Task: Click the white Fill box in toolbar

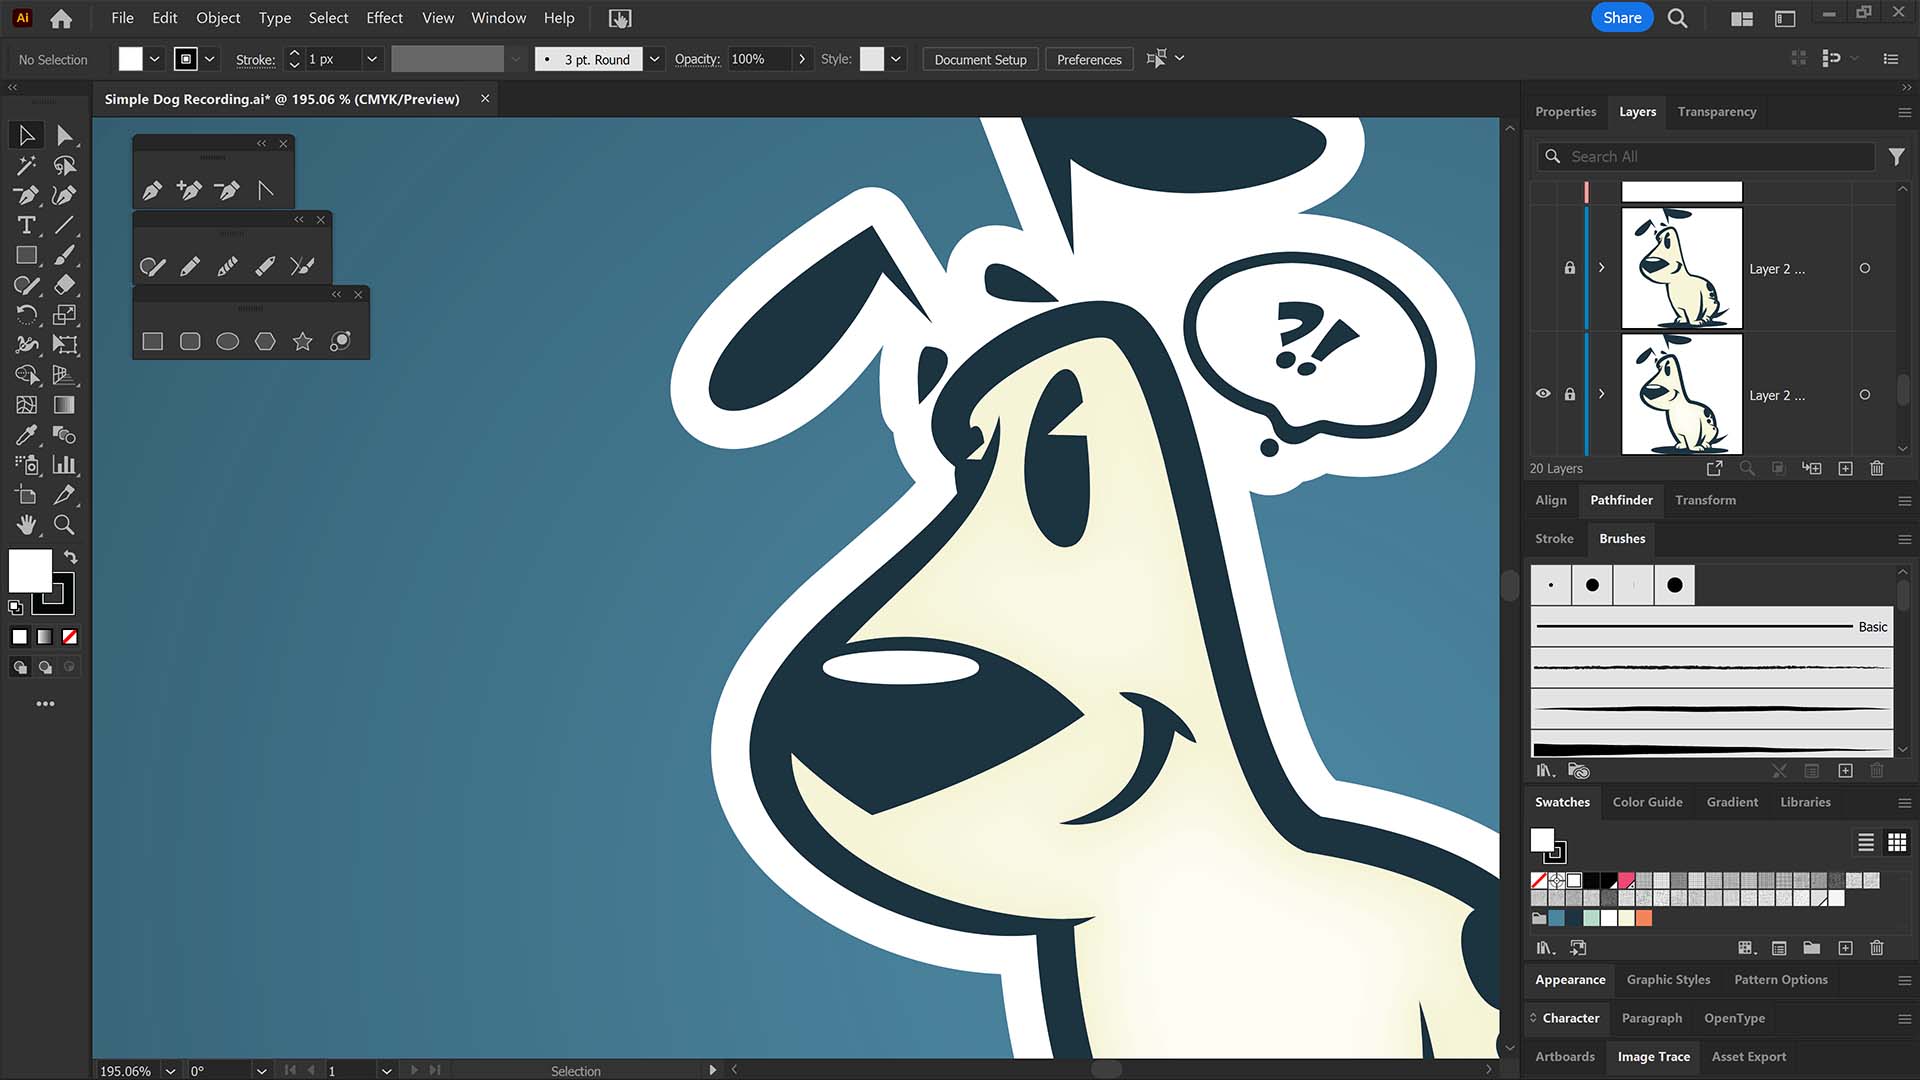Action: tap(30, 571)
